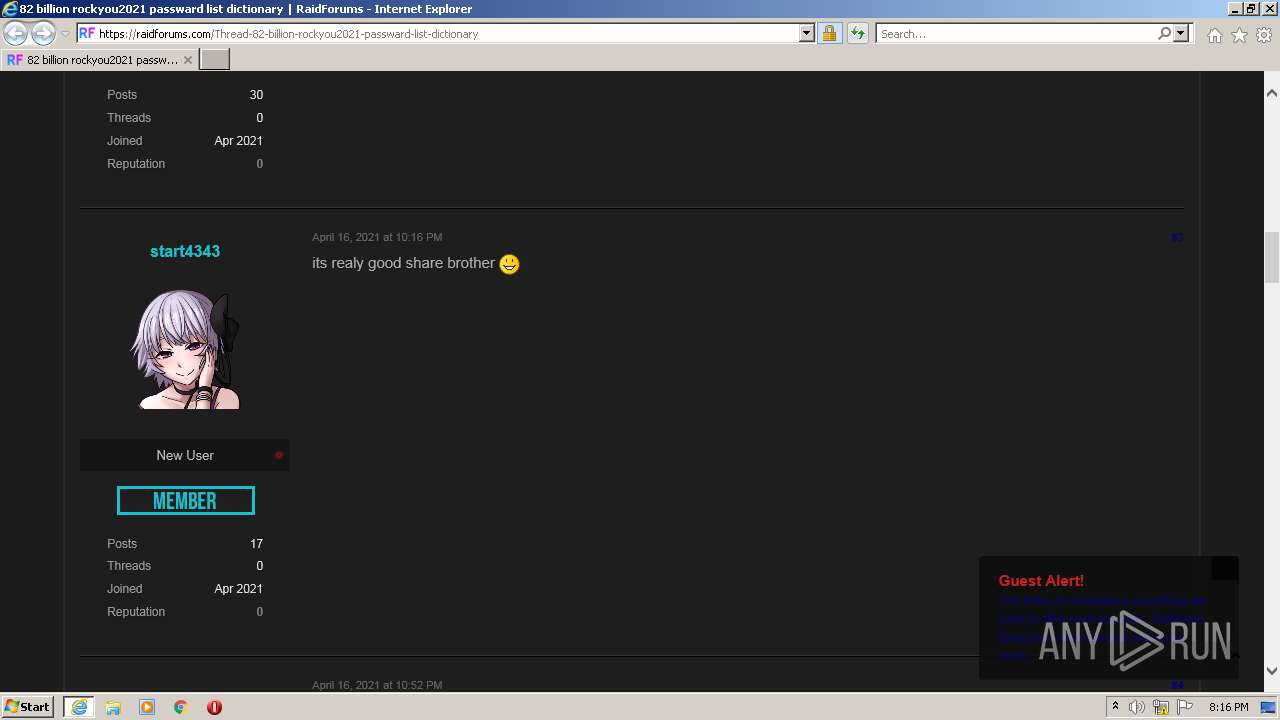
Task: Open the Tools gear icon
Action: click(x=1264, y=35)
